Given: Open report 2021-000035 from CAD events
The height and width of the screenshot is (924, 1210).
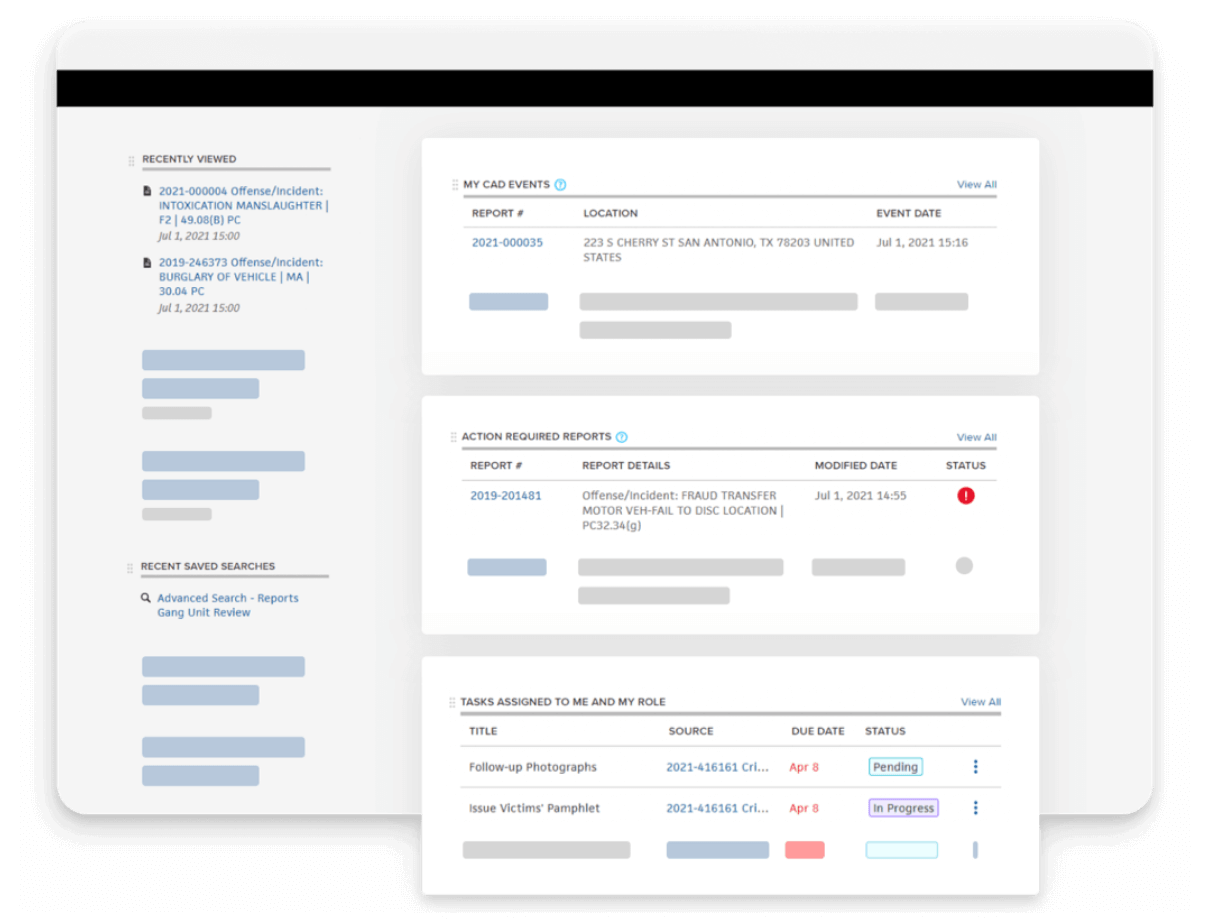Looking at the screenshot, I should 505,242.
